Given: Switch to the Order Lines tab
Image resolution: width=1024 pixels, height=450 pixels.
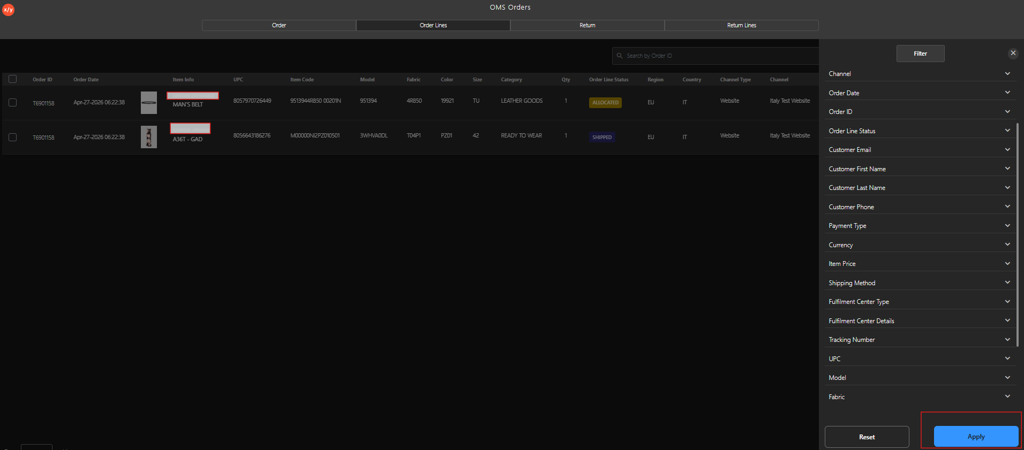Looking at the screenshot, I should [433, 25].
